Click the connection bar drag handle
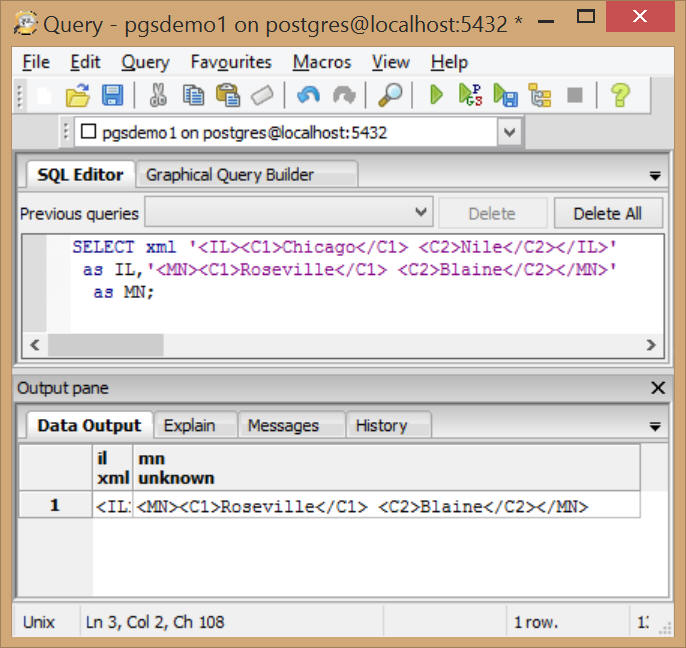Viewport: 686px width, 648px height. [x=66, y=132]
